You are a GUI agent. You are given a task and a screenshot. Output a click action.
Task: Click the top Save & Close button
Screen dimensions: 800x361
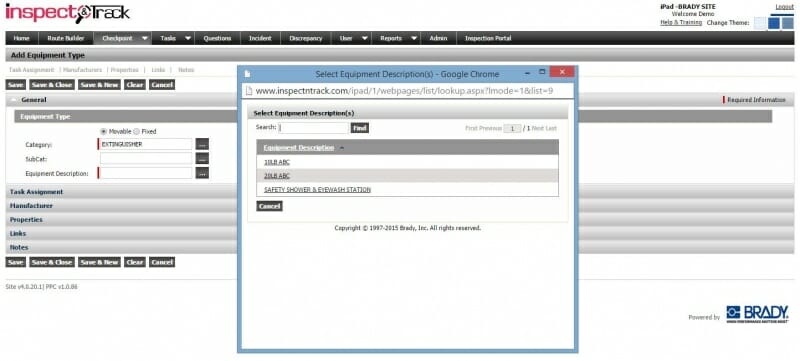pyautogui.click(x=52, y=85)
